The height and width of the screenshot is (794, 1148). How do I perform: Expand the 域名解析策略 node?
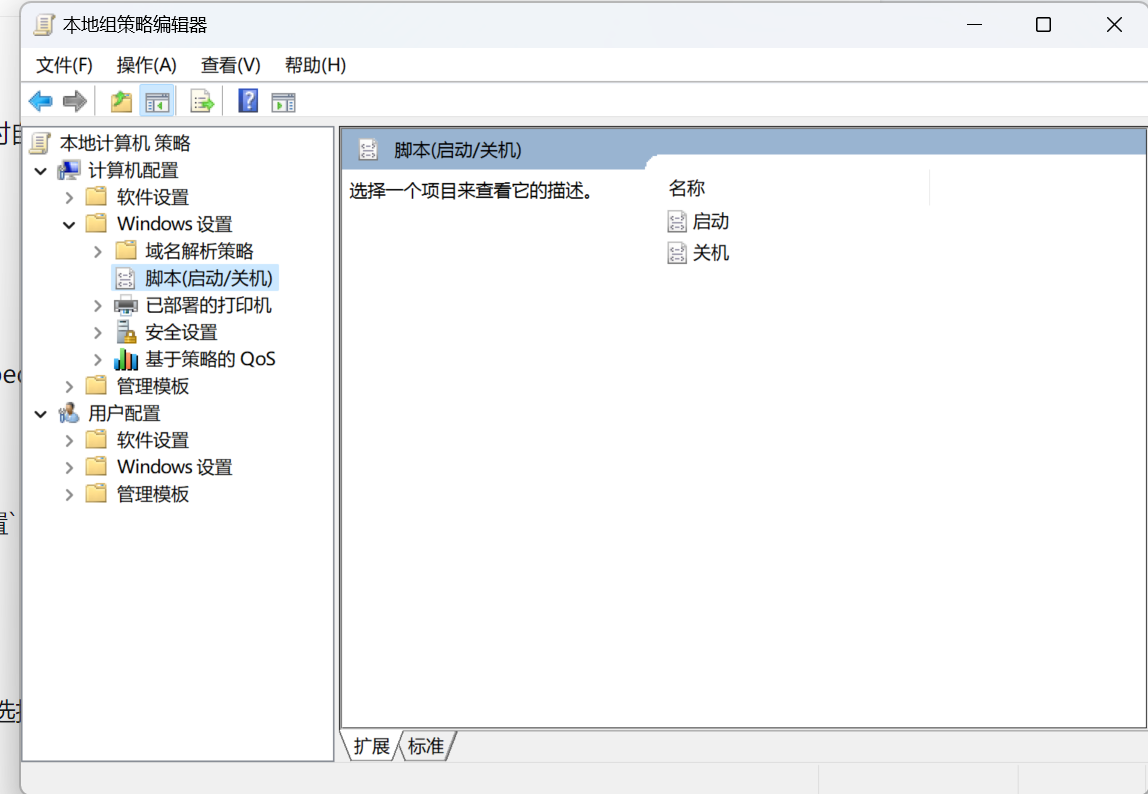97,252
